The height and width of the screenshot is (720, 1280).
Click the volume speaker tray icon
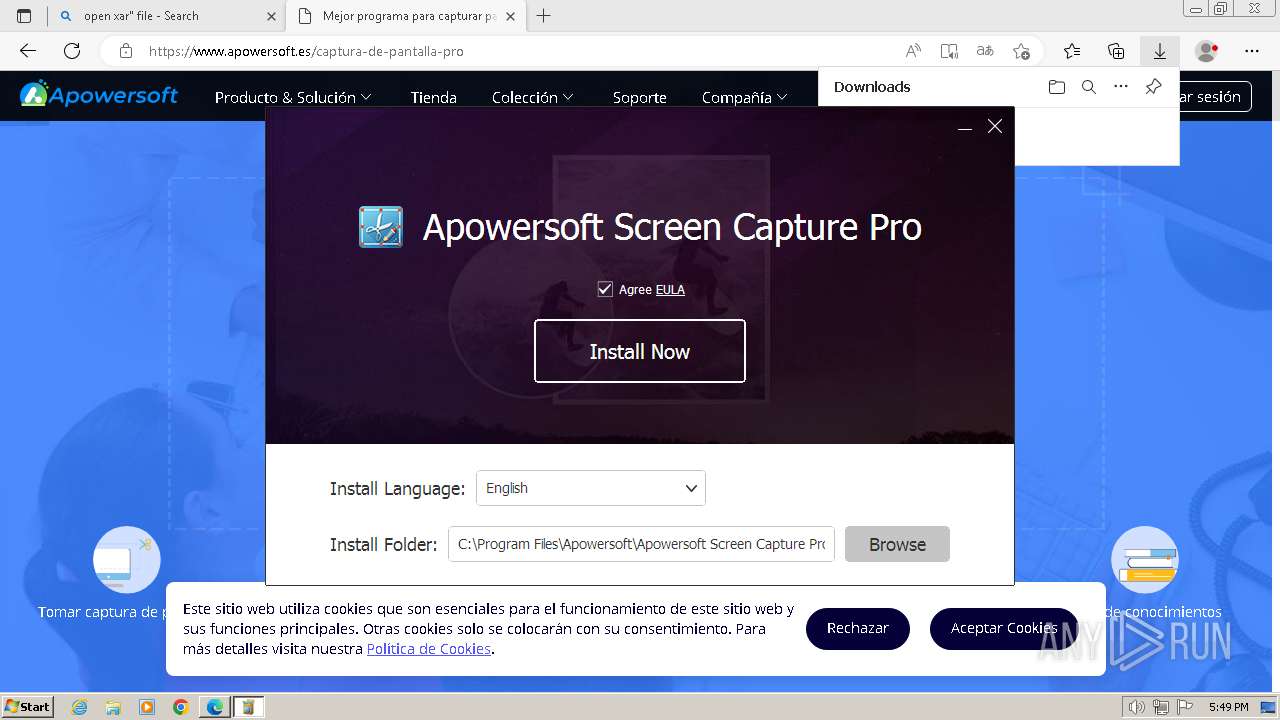[x=1137, y=707]
